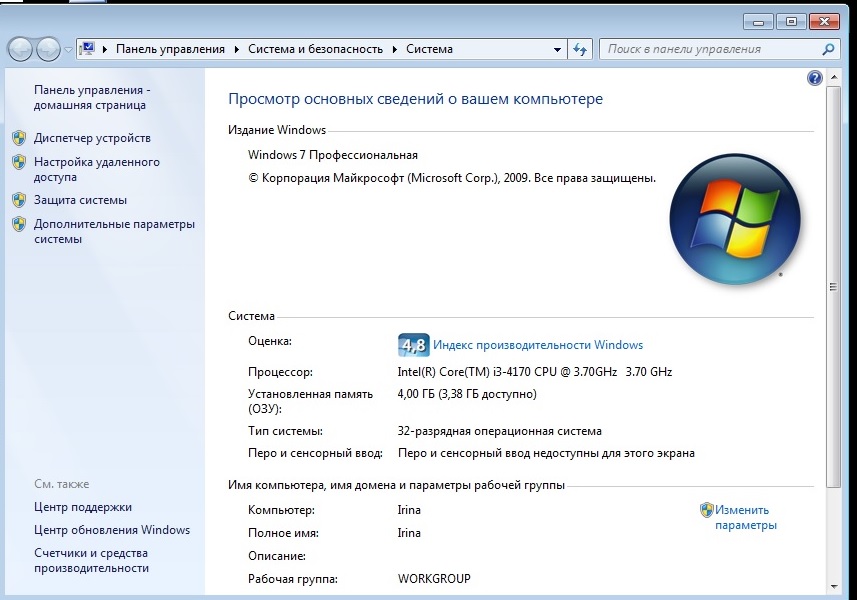Click the magnifier icon in search box
857x600 pixels.
828,49
